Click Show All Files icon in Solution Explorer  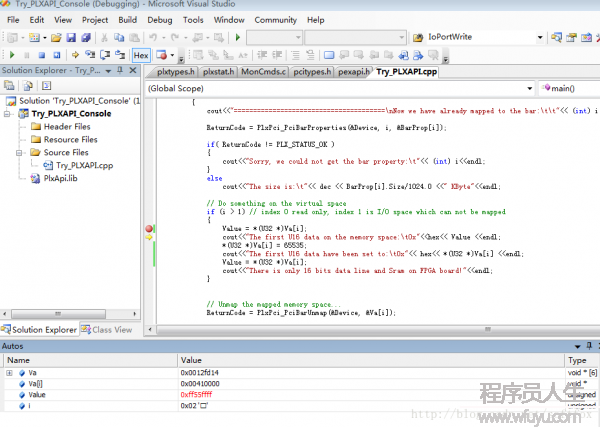28,85
